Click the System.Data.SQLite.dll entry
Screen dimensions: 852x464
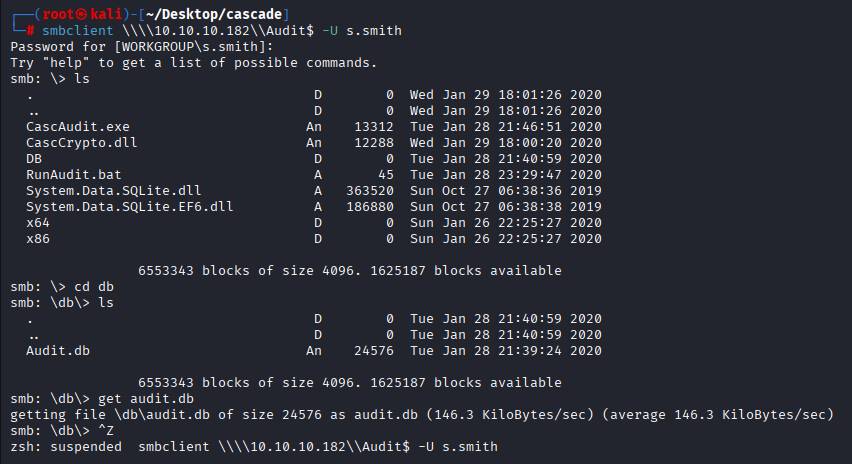coord(114,191)
